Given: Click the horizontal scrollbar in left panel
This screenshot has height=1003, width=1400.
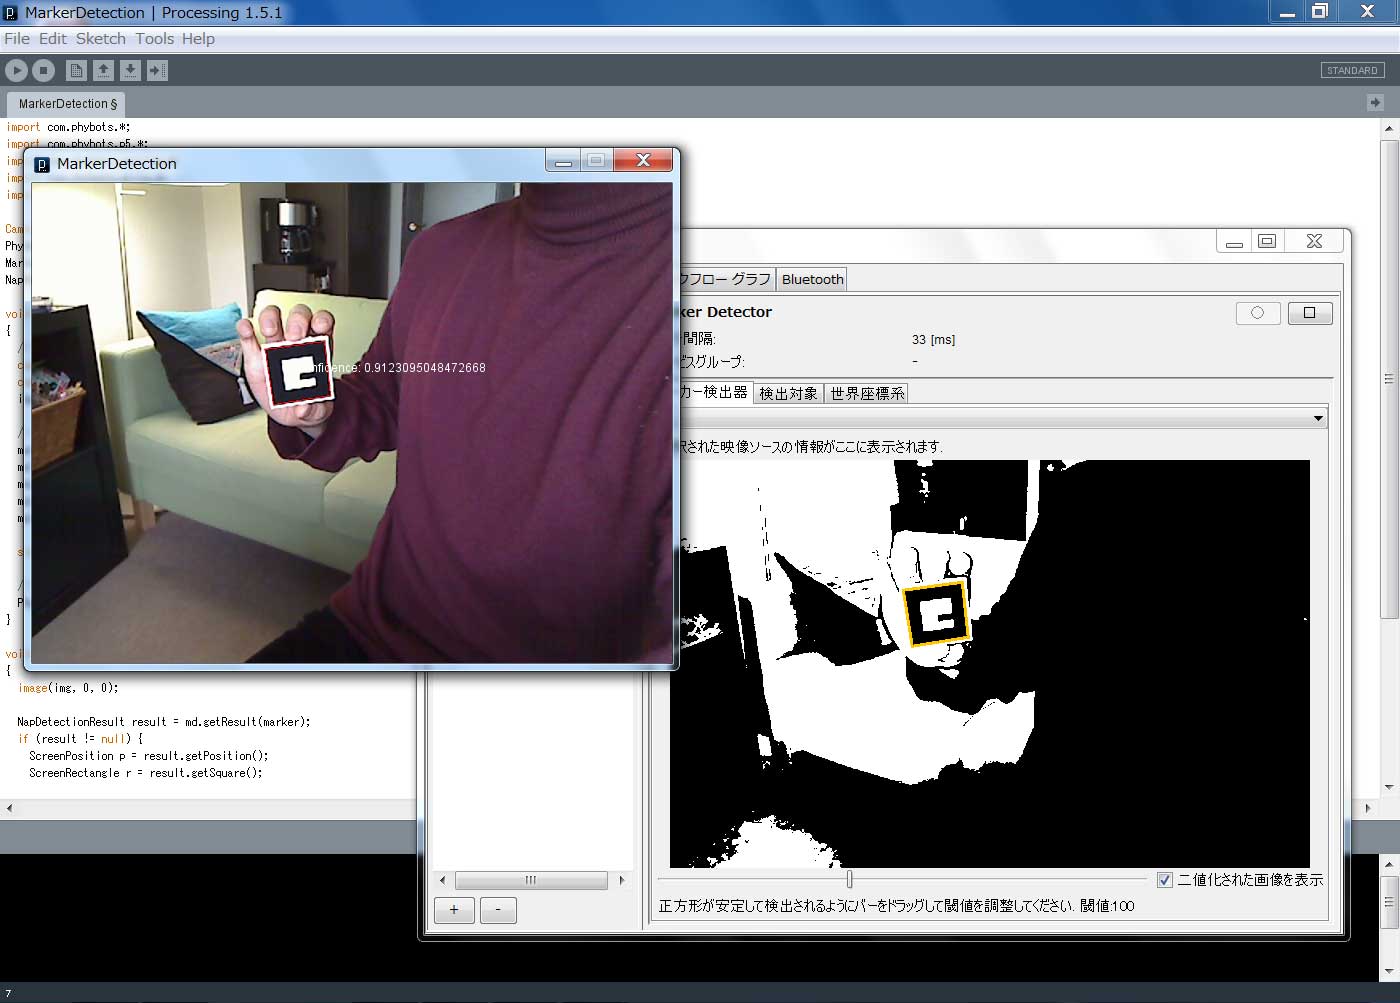Looking at the screenshot, I should click(x=531, y=880).
